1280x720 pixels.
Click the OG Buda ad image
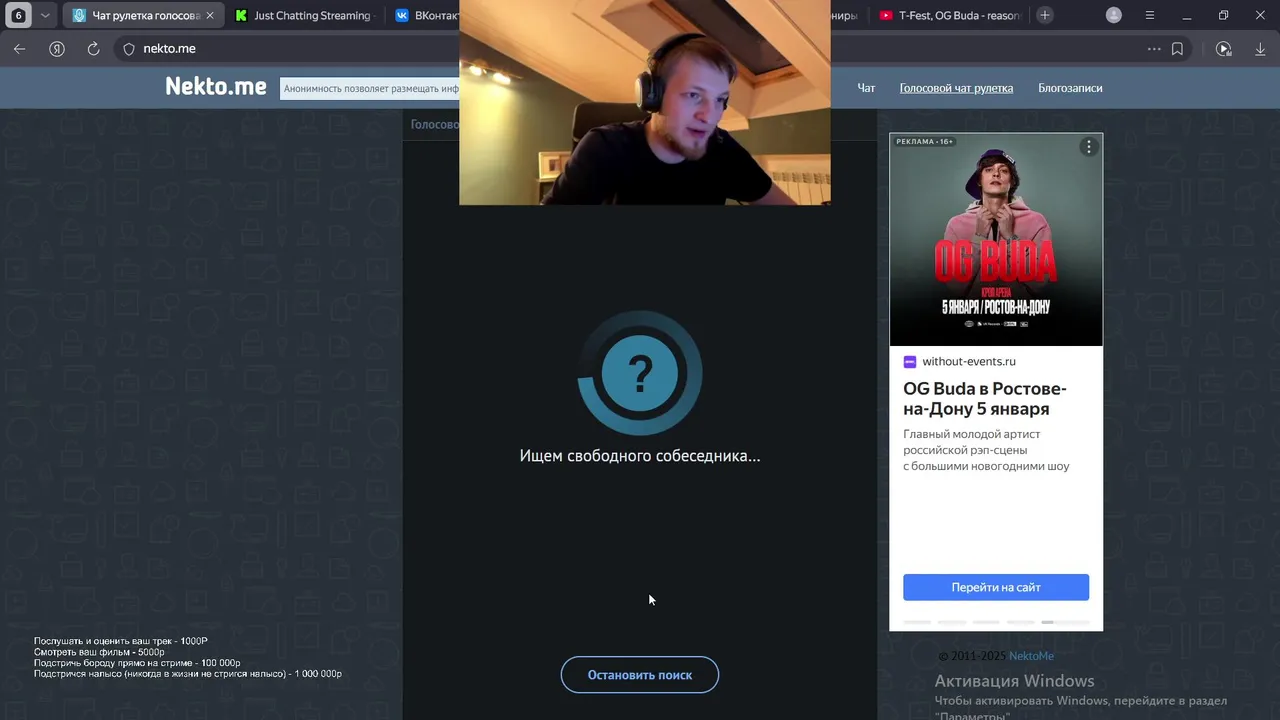(996, 240)
